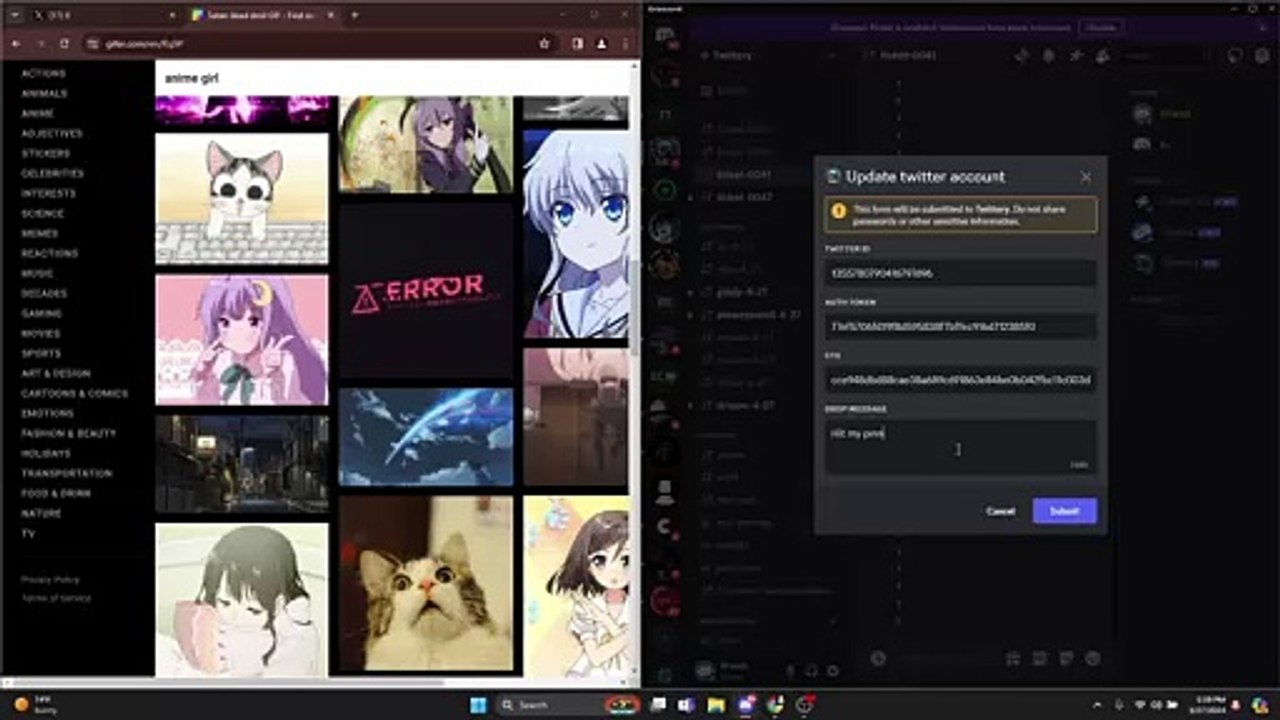Open the Discord inbox
The width and height of the screenshot is (1280, 720).
point(1236,56)
